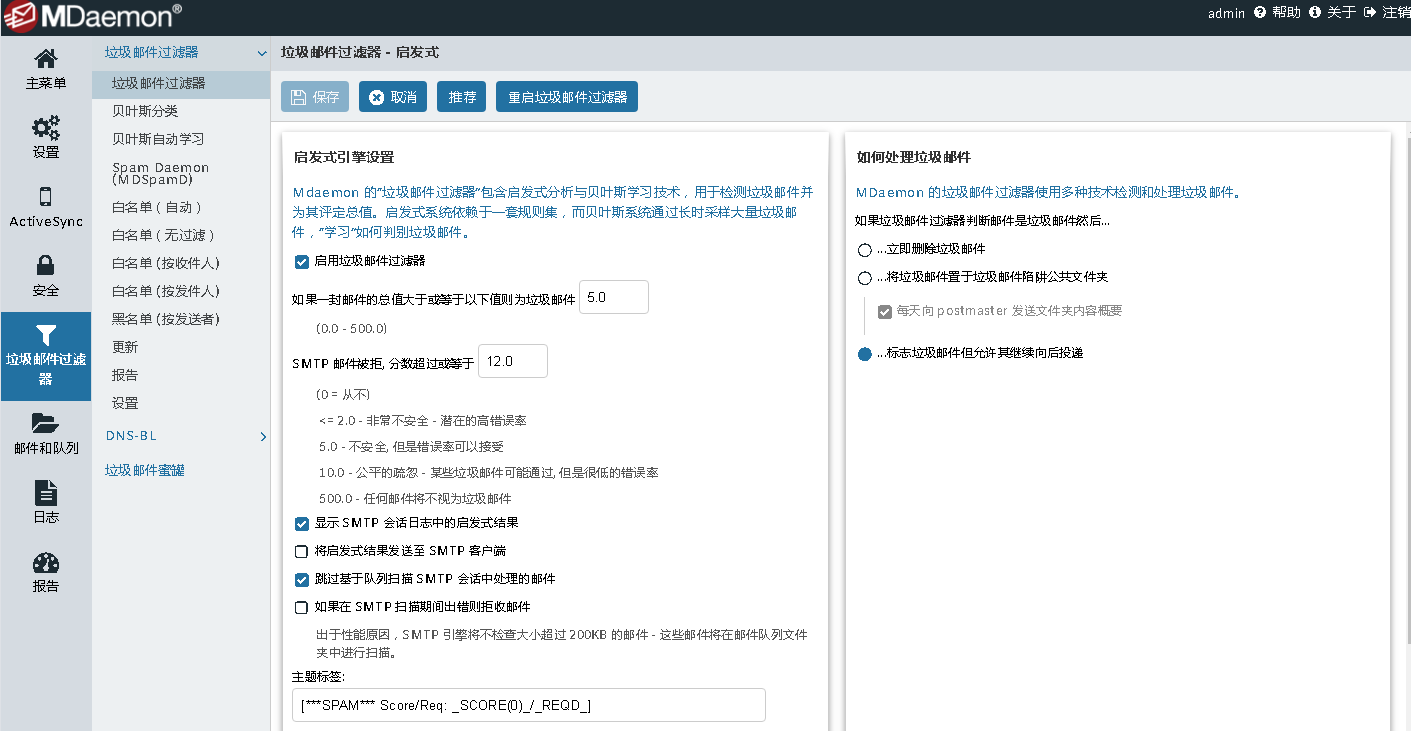
Task: Click the 取消 cancel button
Action: coord(393,97)
